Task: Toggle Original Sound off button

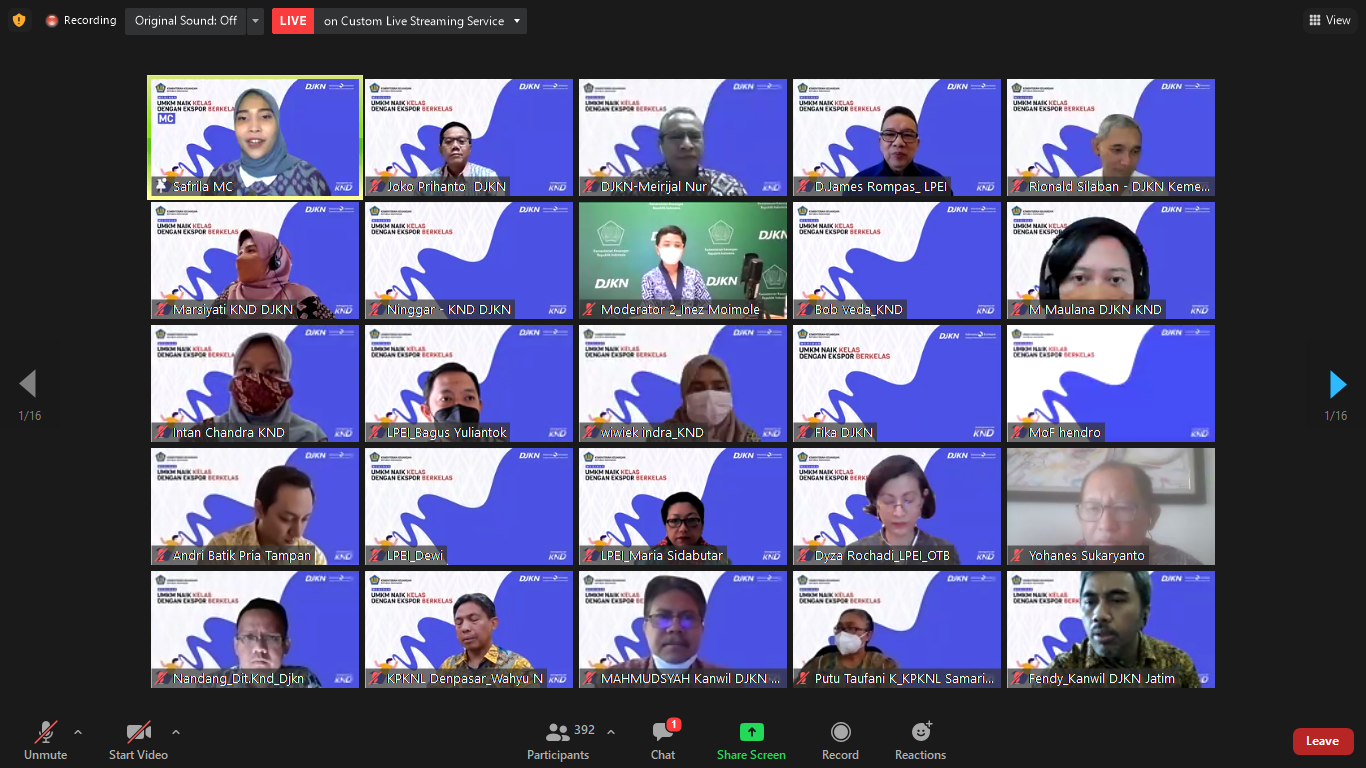Action: 185,21
